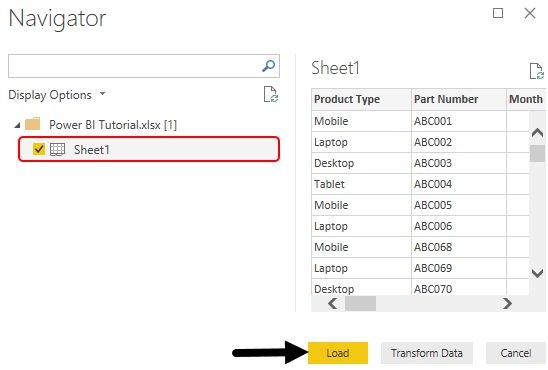Click the search magnifier icon
Screen dimensions: 548x370
tap(268, 66)
